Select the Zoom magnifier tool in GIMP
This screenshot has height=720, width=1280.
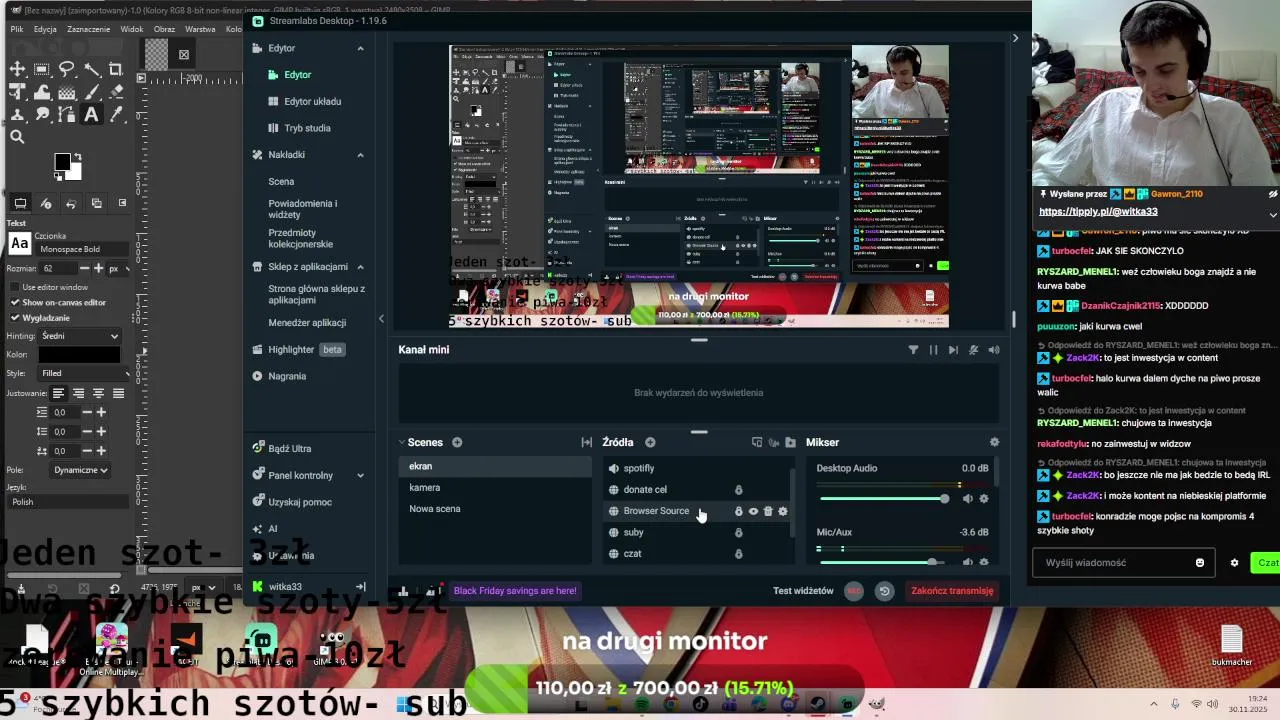[17, 137]
